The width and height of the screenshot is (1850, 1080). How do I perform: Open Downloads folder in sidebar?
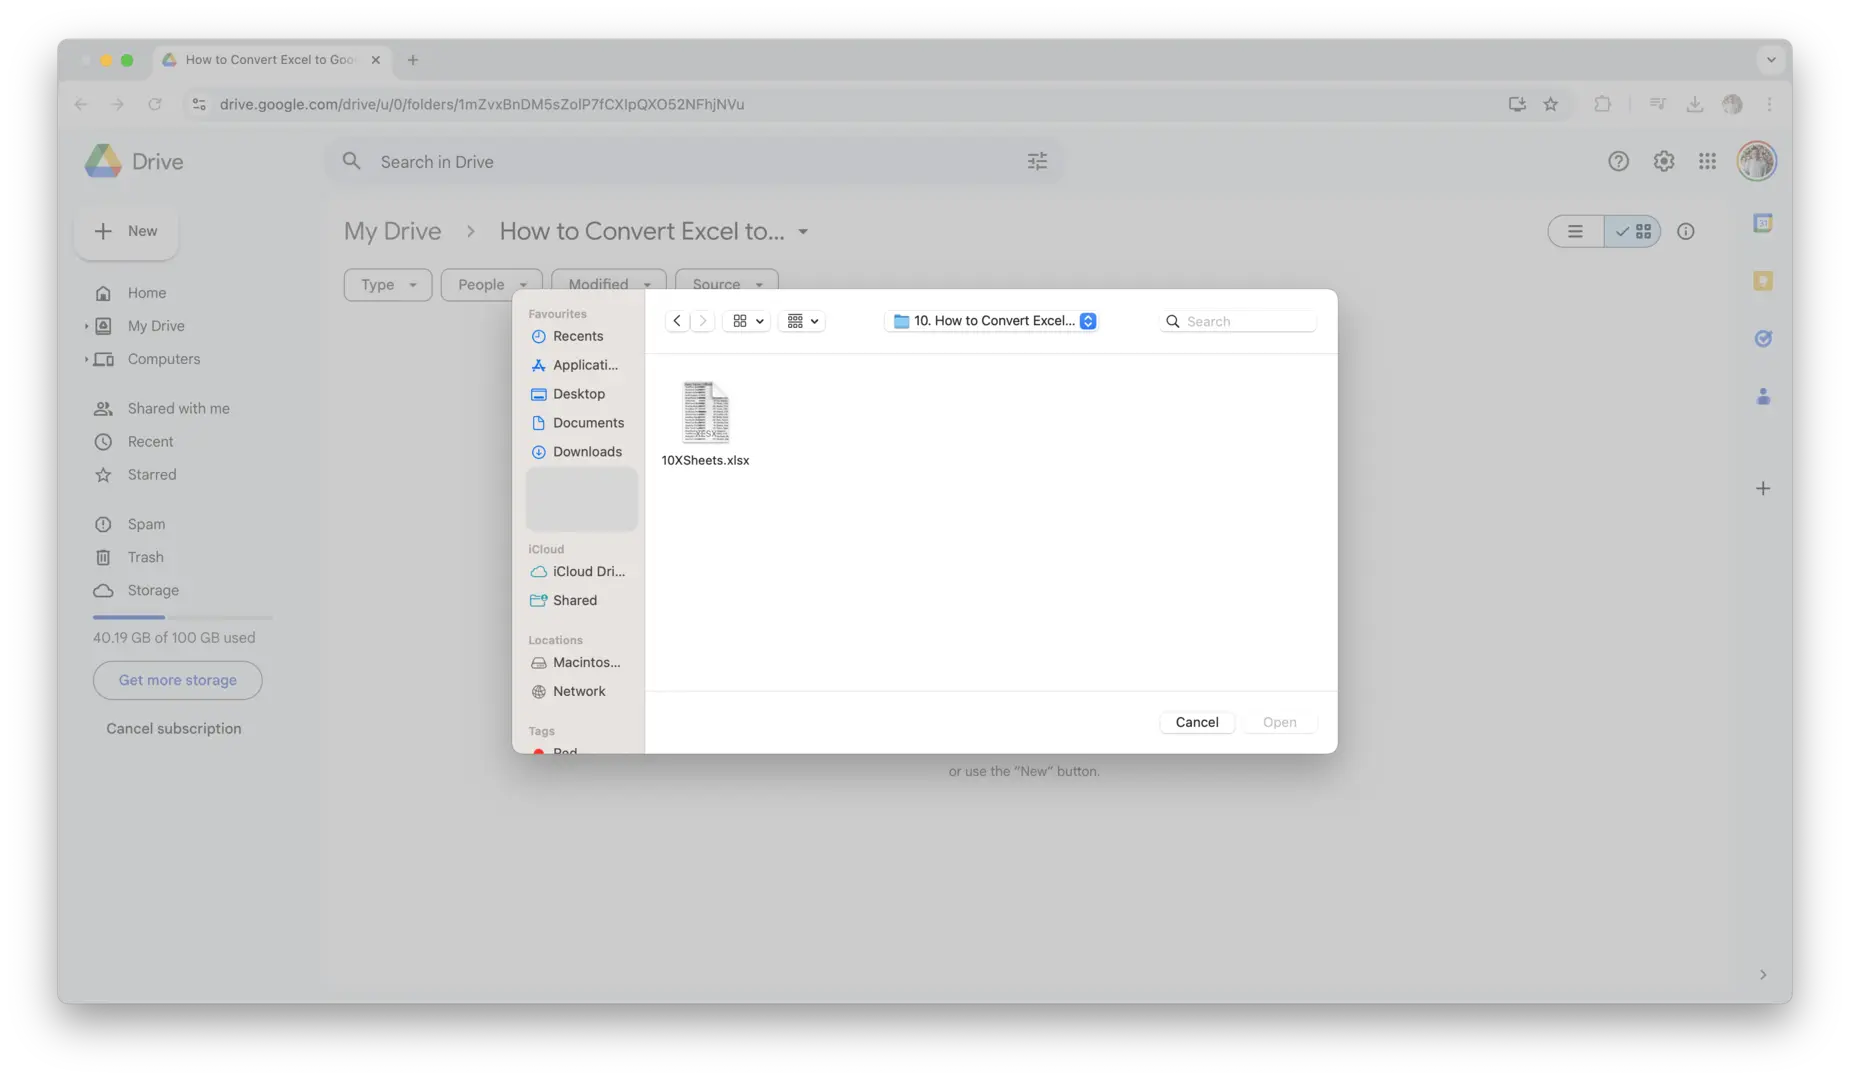pyautogui.click(x=586, y=452)
